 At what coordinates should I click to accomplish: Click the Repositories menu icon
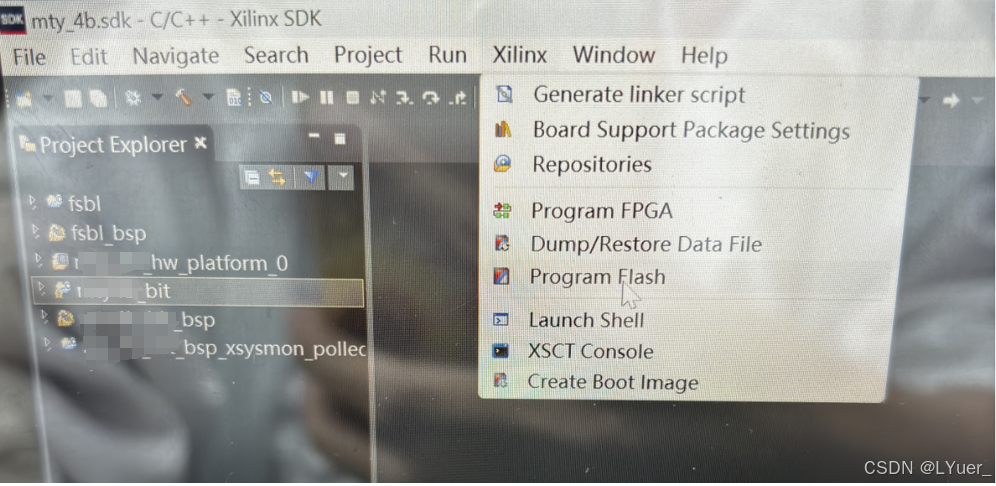point(502,165)
